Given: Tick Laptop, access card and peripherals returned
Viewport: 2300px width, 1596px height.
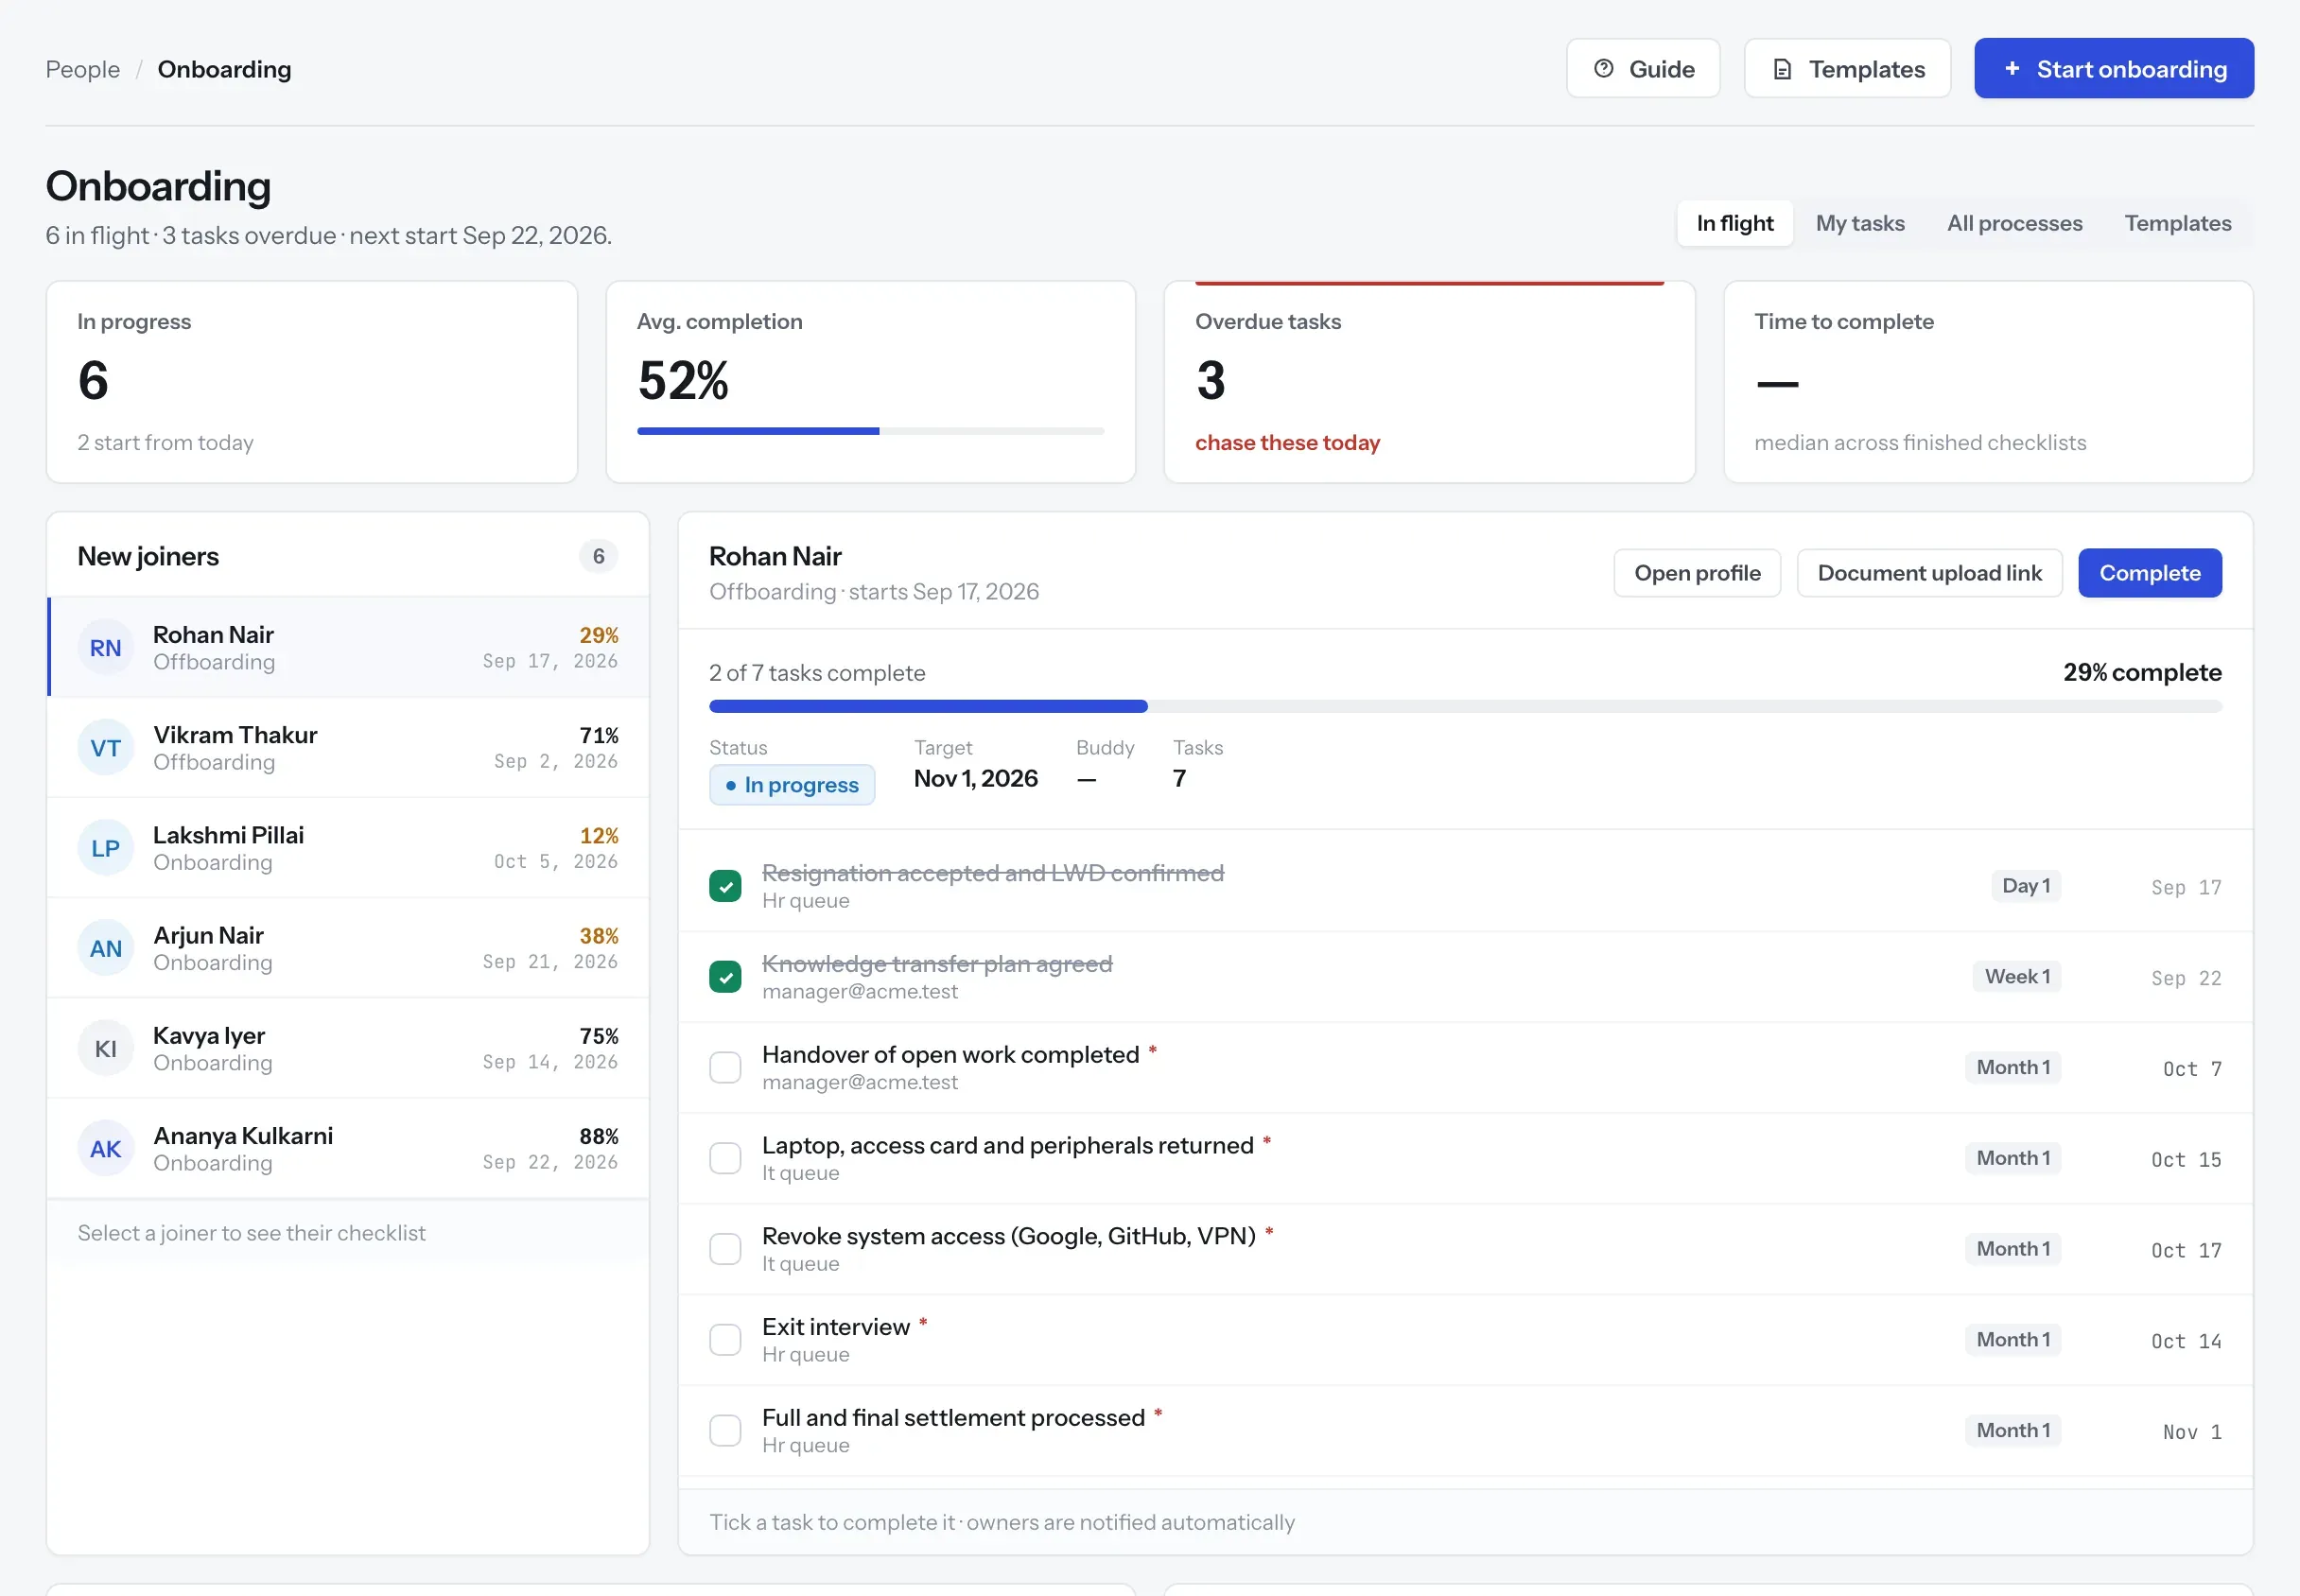Looking at the screenshot, I should (725, 1158).
